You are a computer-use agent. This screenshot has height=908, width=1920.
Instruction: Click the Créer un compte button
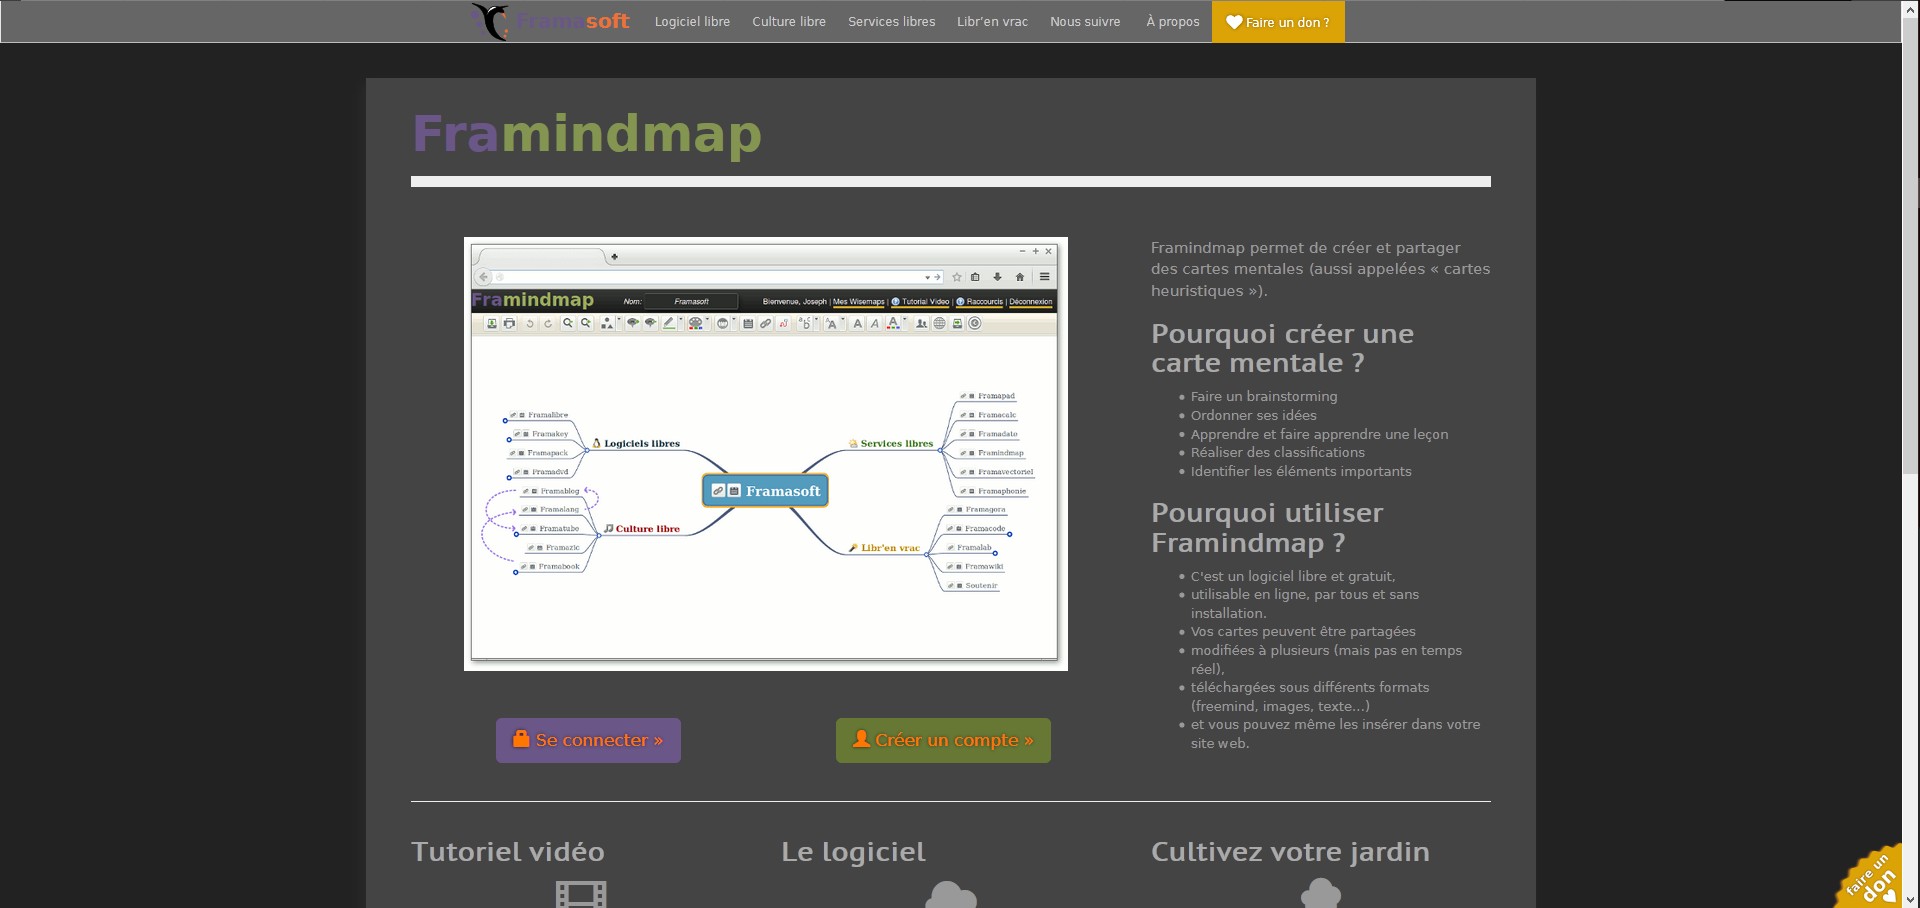[943, 740]
